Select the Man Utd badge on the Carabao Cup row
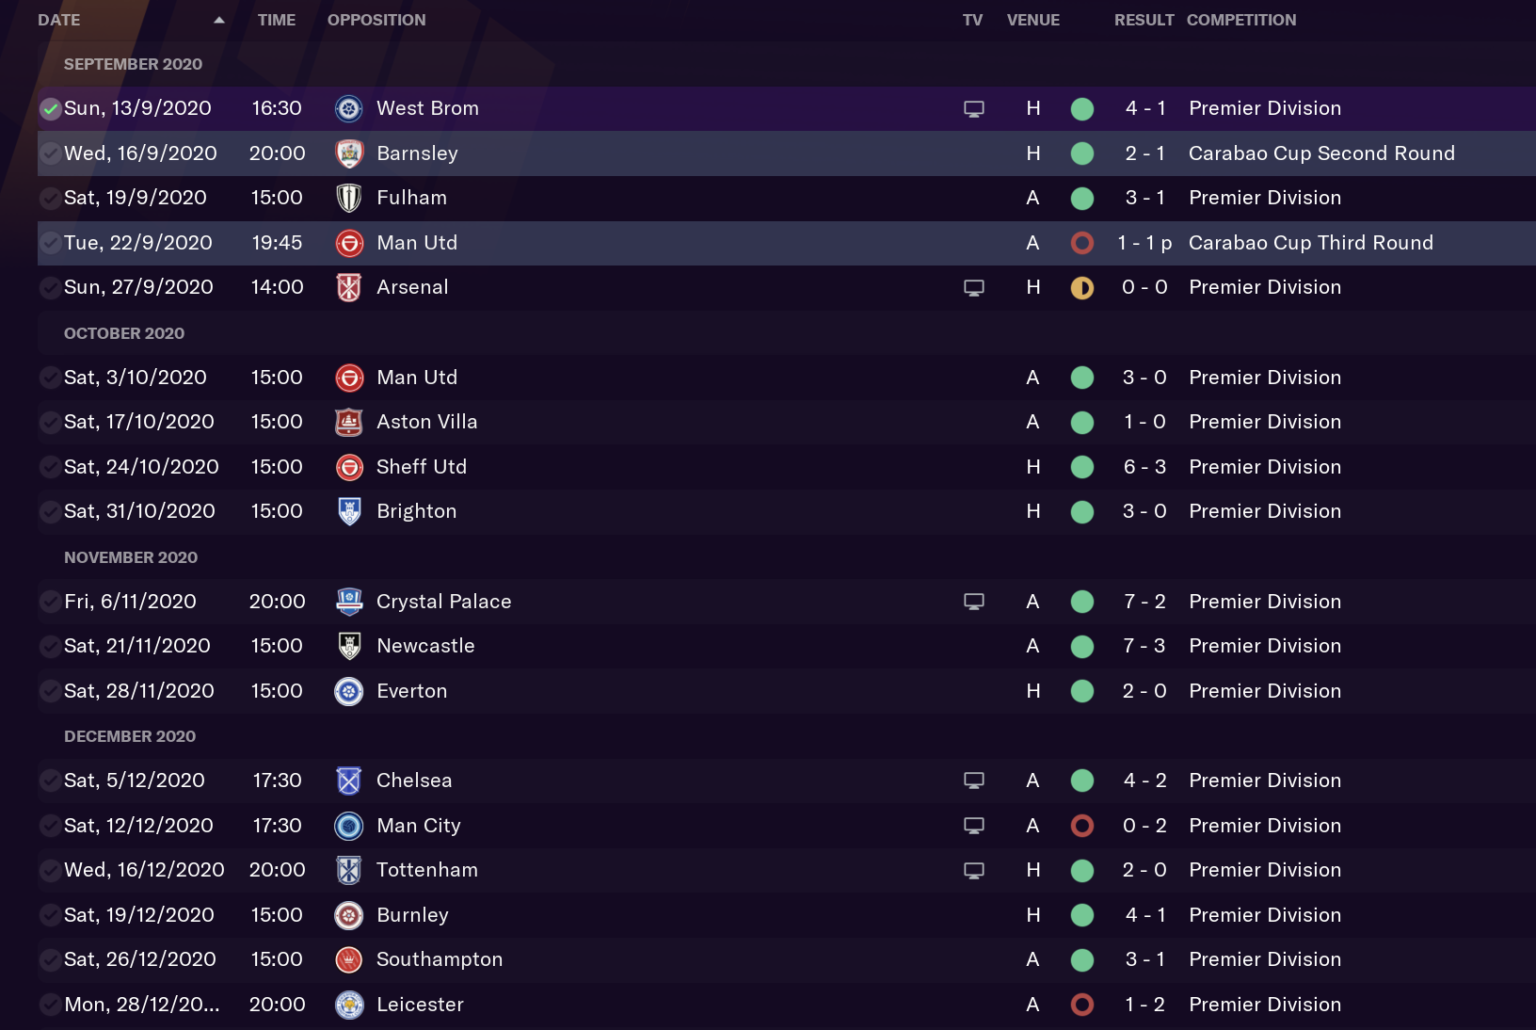1536x1030 pixels. 348,242
